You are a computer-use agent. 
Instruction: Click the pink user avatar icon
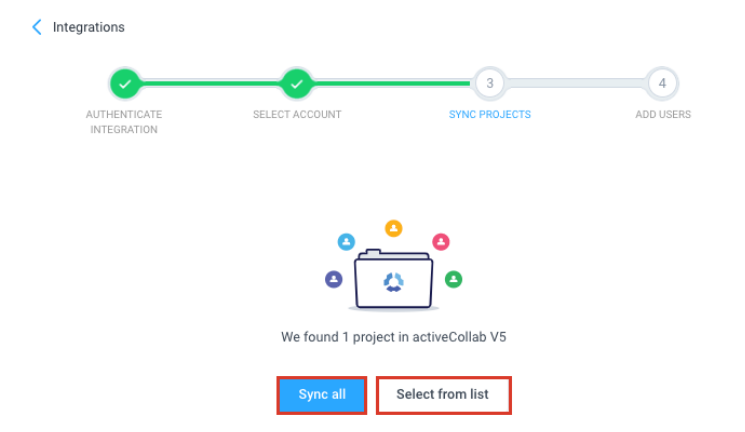441,242
